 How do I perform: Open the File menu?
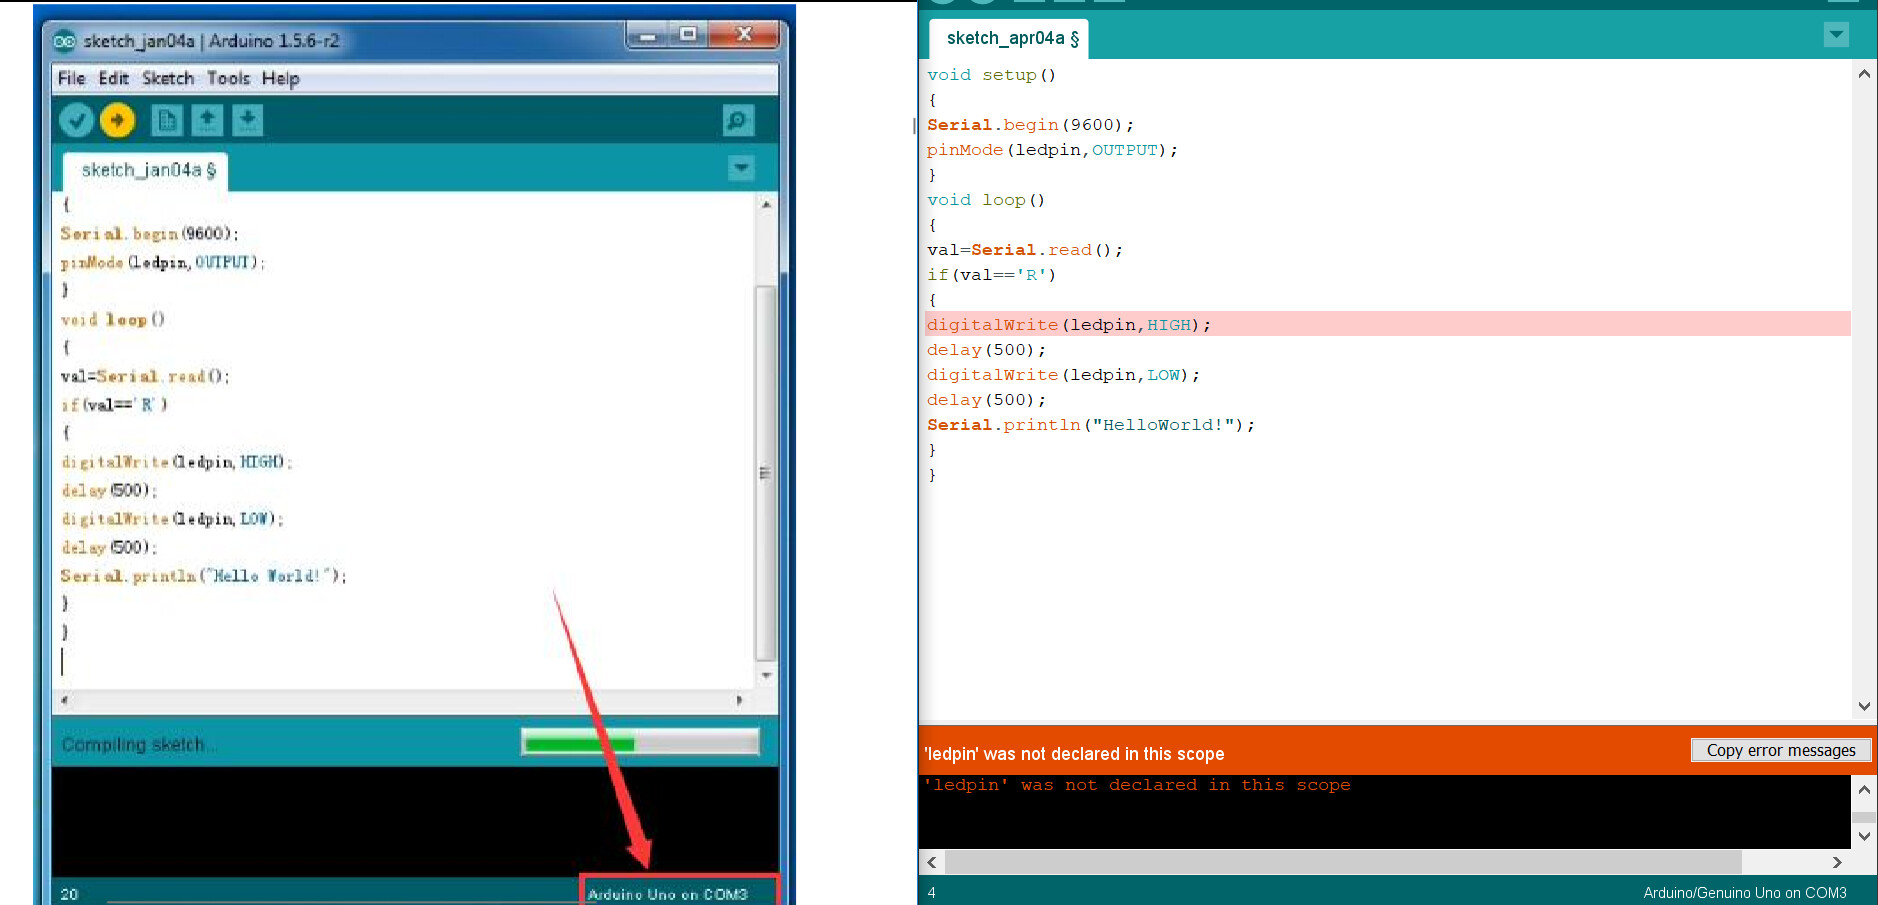click(x=71, y=78)
